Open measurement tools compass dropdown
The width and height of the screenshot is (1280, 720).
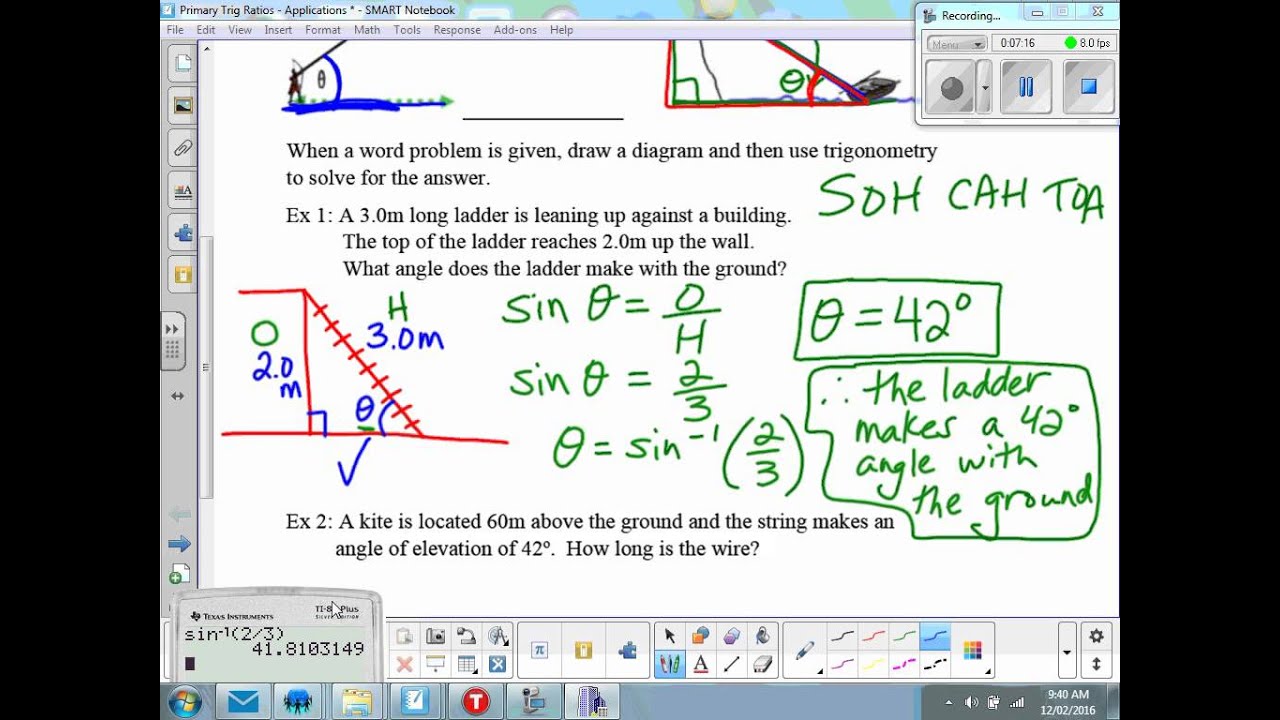point(498,636)
